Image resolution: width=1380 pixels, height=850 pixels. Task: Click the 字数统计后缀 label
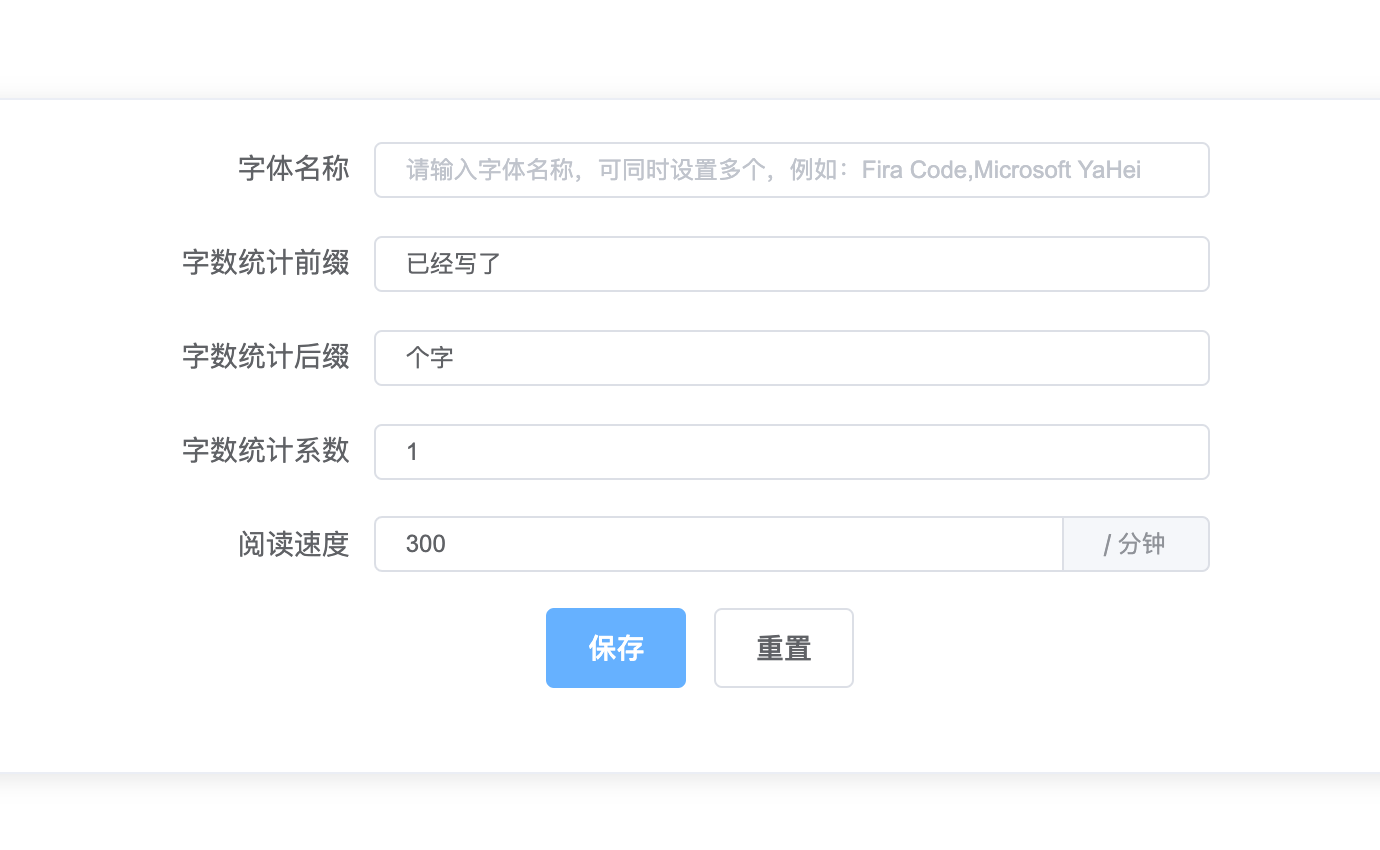tap(266, 357)
